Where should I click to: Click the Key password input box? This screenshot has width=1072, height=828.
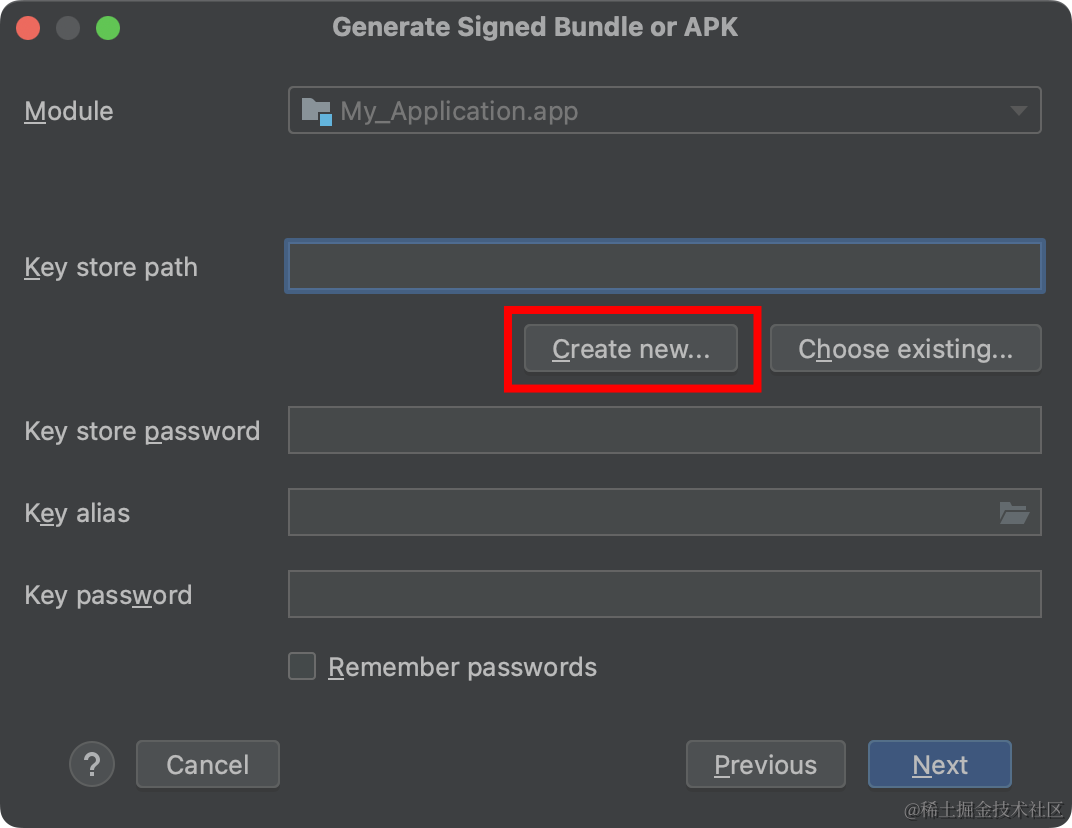[x=664, y=593]
